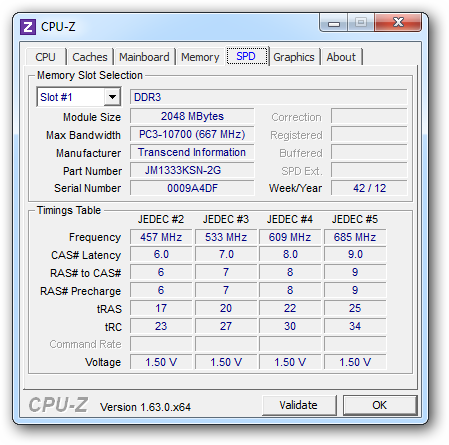Click the Validate button

(x=299, y=405)
